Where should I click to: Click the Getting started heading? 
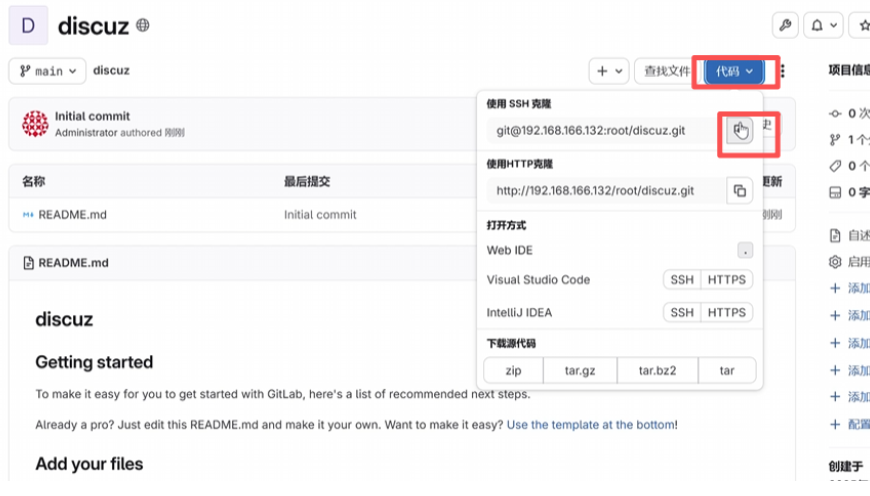tap(94, 362)
